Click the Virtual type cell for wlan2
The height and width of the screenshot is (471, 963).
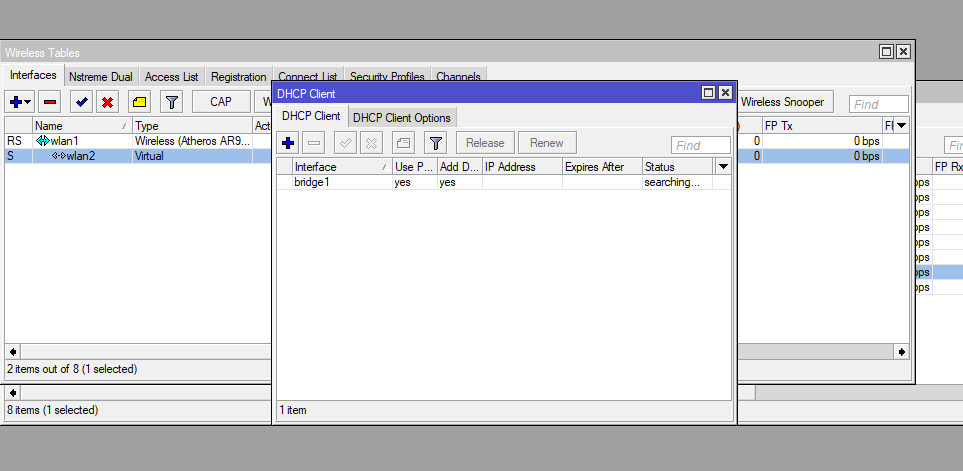coord(192,156)
